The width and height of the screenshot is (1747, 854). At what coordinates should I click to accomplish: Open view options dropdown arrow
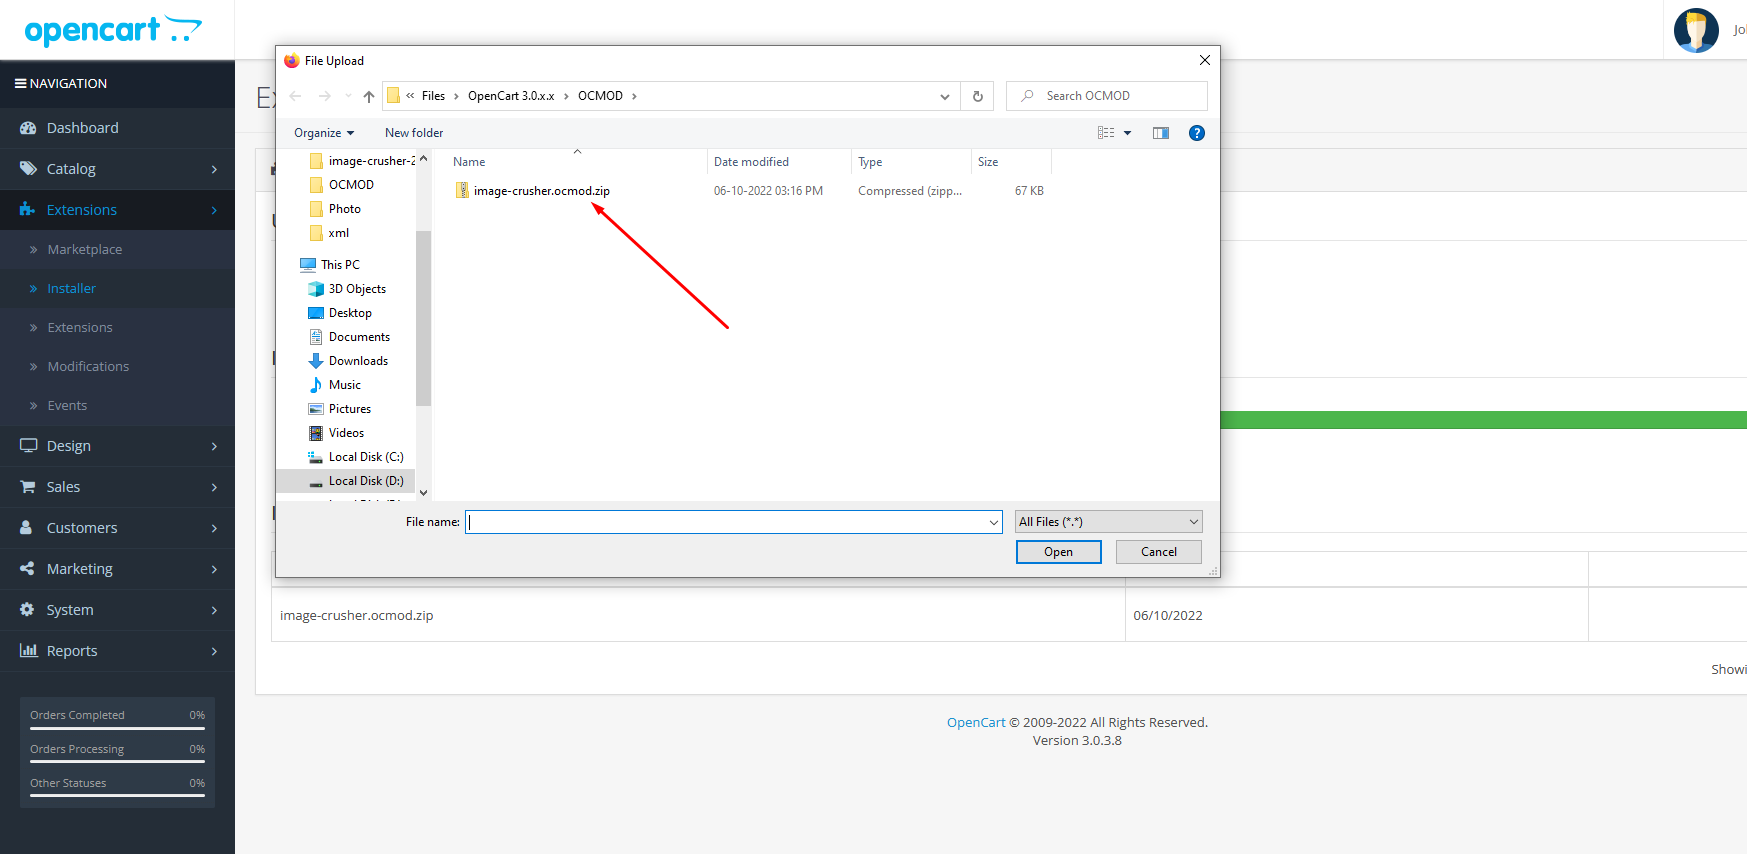click(1127, 133)
